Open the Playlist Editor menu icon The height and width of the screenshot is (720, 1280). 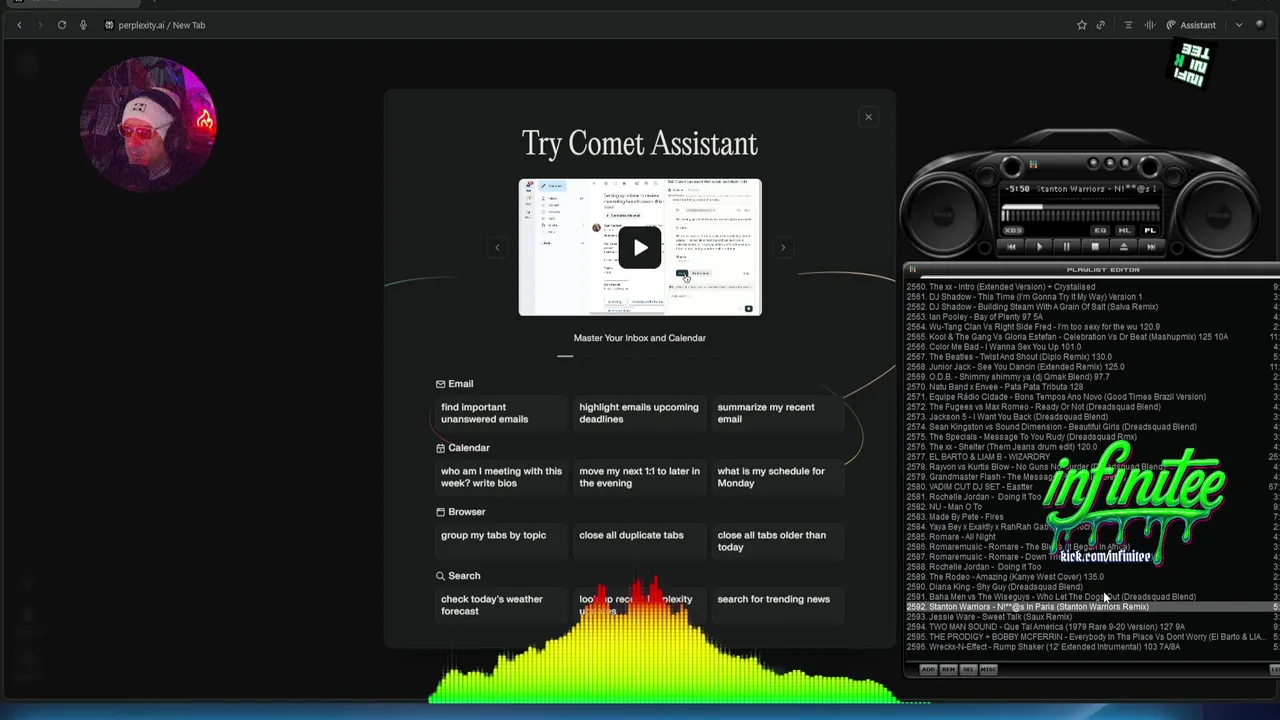coord(912,269)
